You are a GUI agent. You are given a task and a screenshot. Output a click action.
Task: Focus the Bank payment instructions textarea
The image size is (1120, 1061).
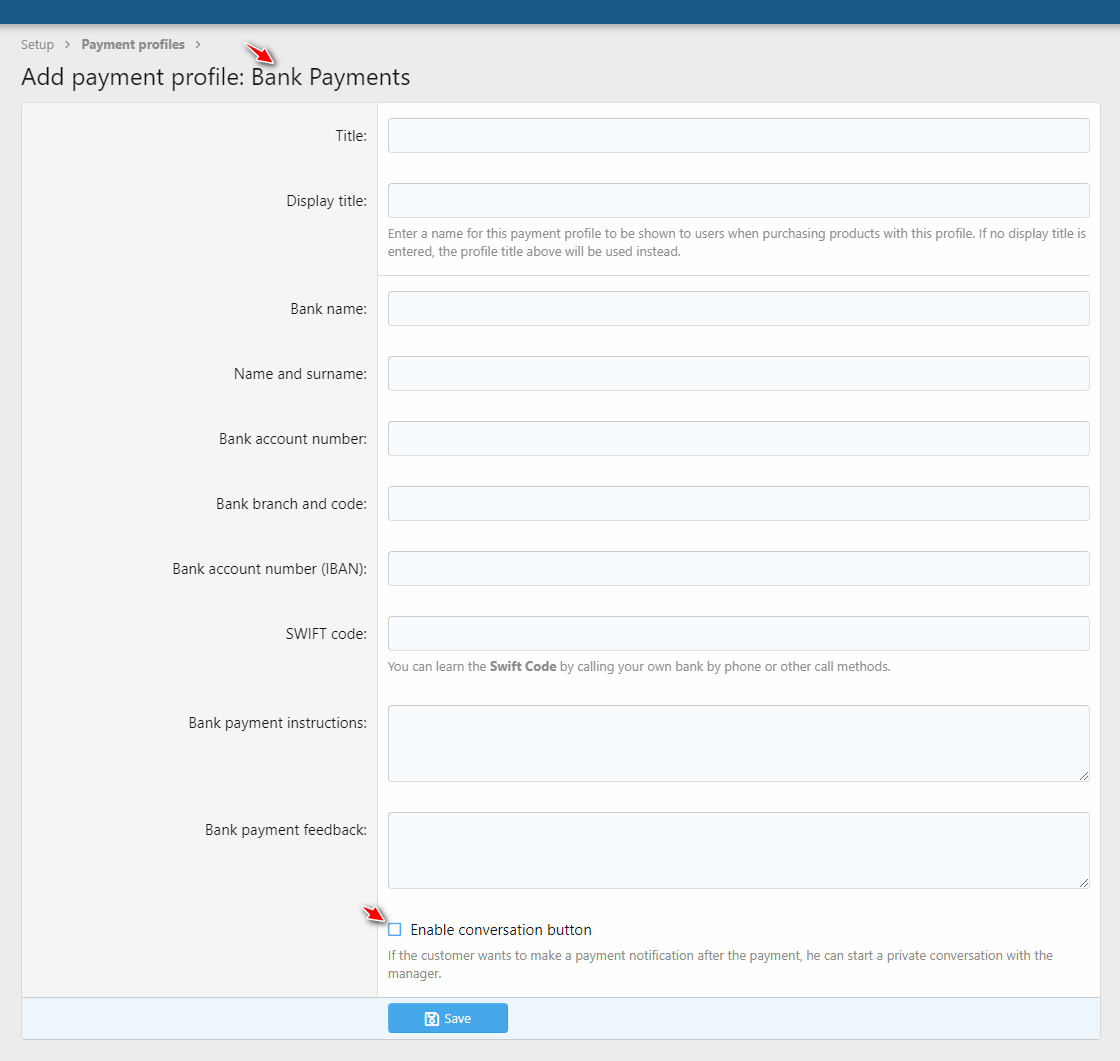coord(738,743)
